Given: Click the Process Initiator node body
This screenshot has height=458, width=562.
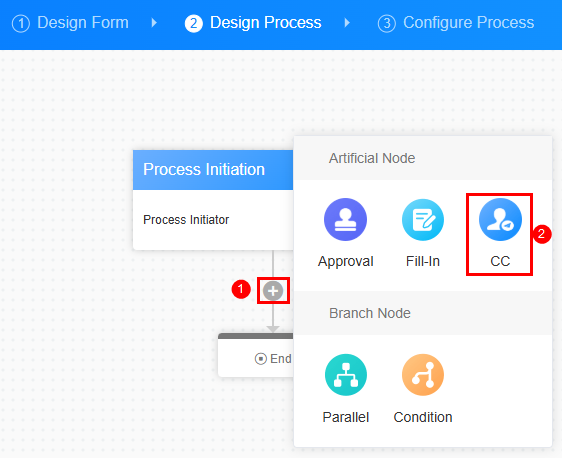Looking at the screenshot, I should point(213,220).
